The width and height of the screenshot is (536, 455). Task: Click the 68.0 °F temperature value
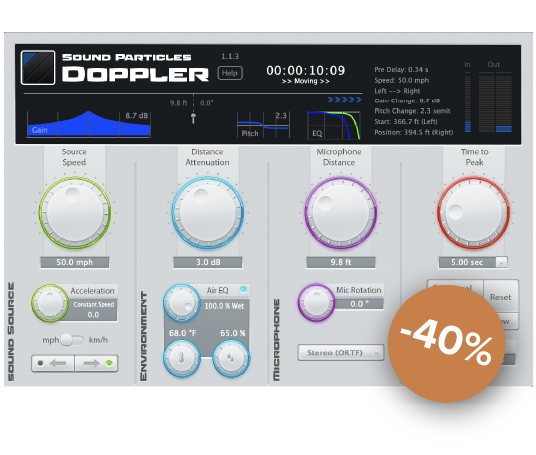[x=183, y=333]
